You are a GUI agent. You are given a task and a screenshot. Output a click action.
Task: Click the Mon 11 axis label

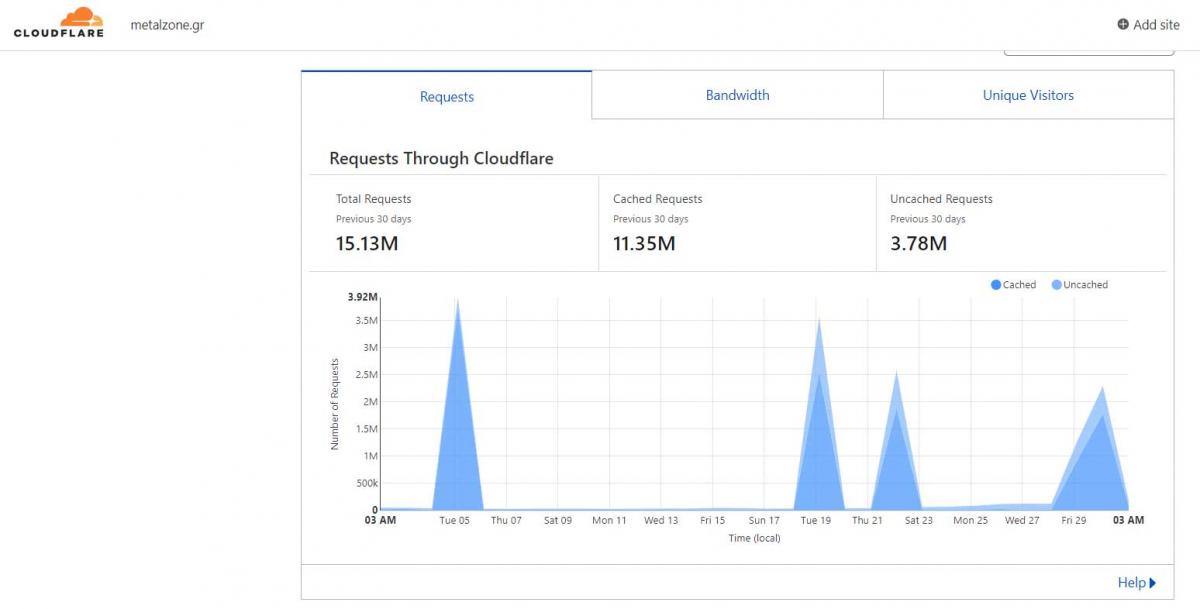click(x=609, y=520)
